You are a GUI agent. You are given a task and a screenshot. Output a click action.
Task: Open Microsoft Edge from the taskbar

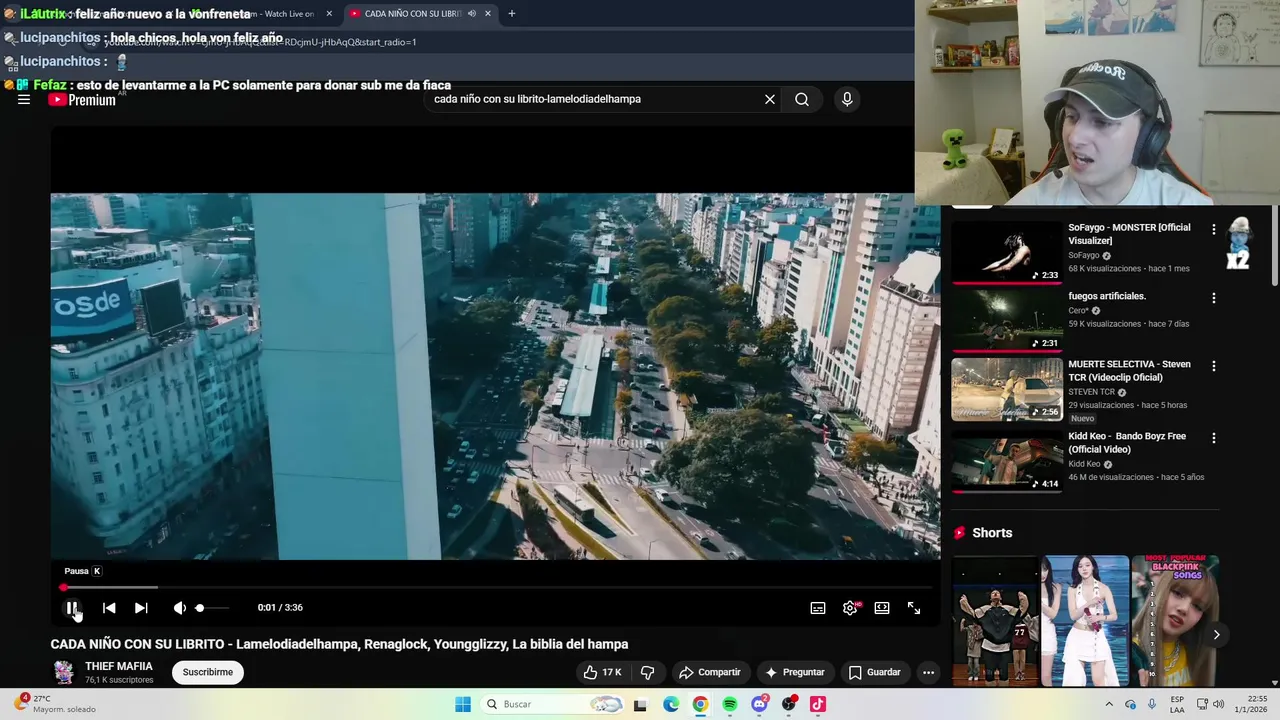pos(670,704)
